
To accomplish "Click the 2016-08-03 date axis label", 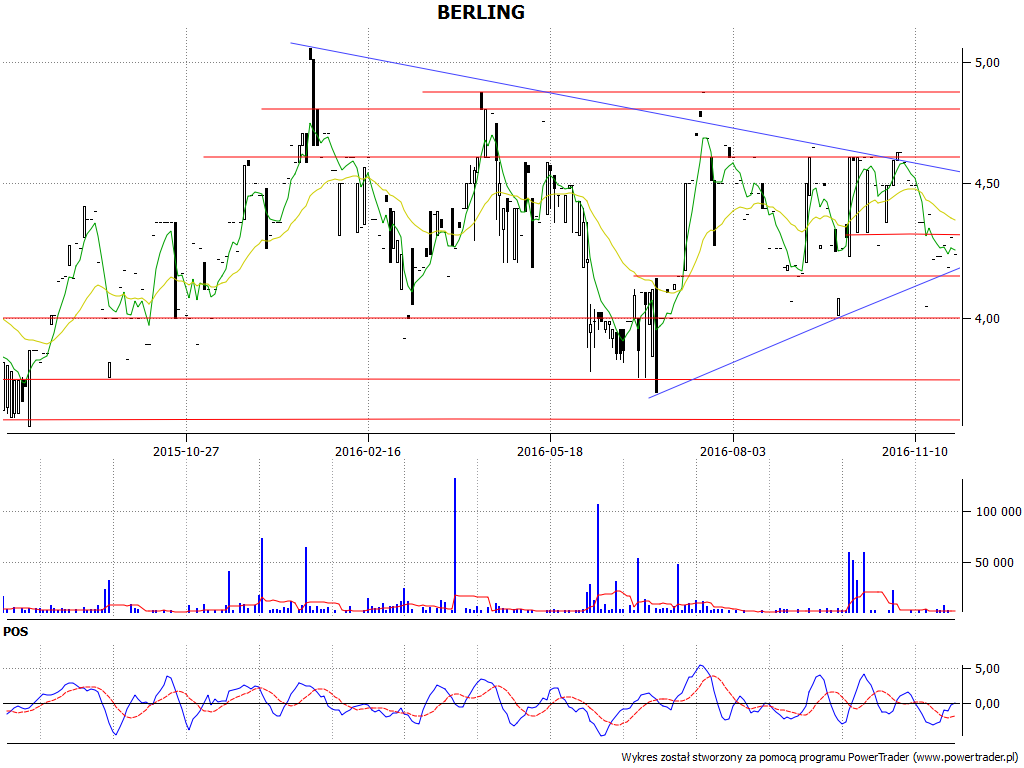I will point(733,451).
